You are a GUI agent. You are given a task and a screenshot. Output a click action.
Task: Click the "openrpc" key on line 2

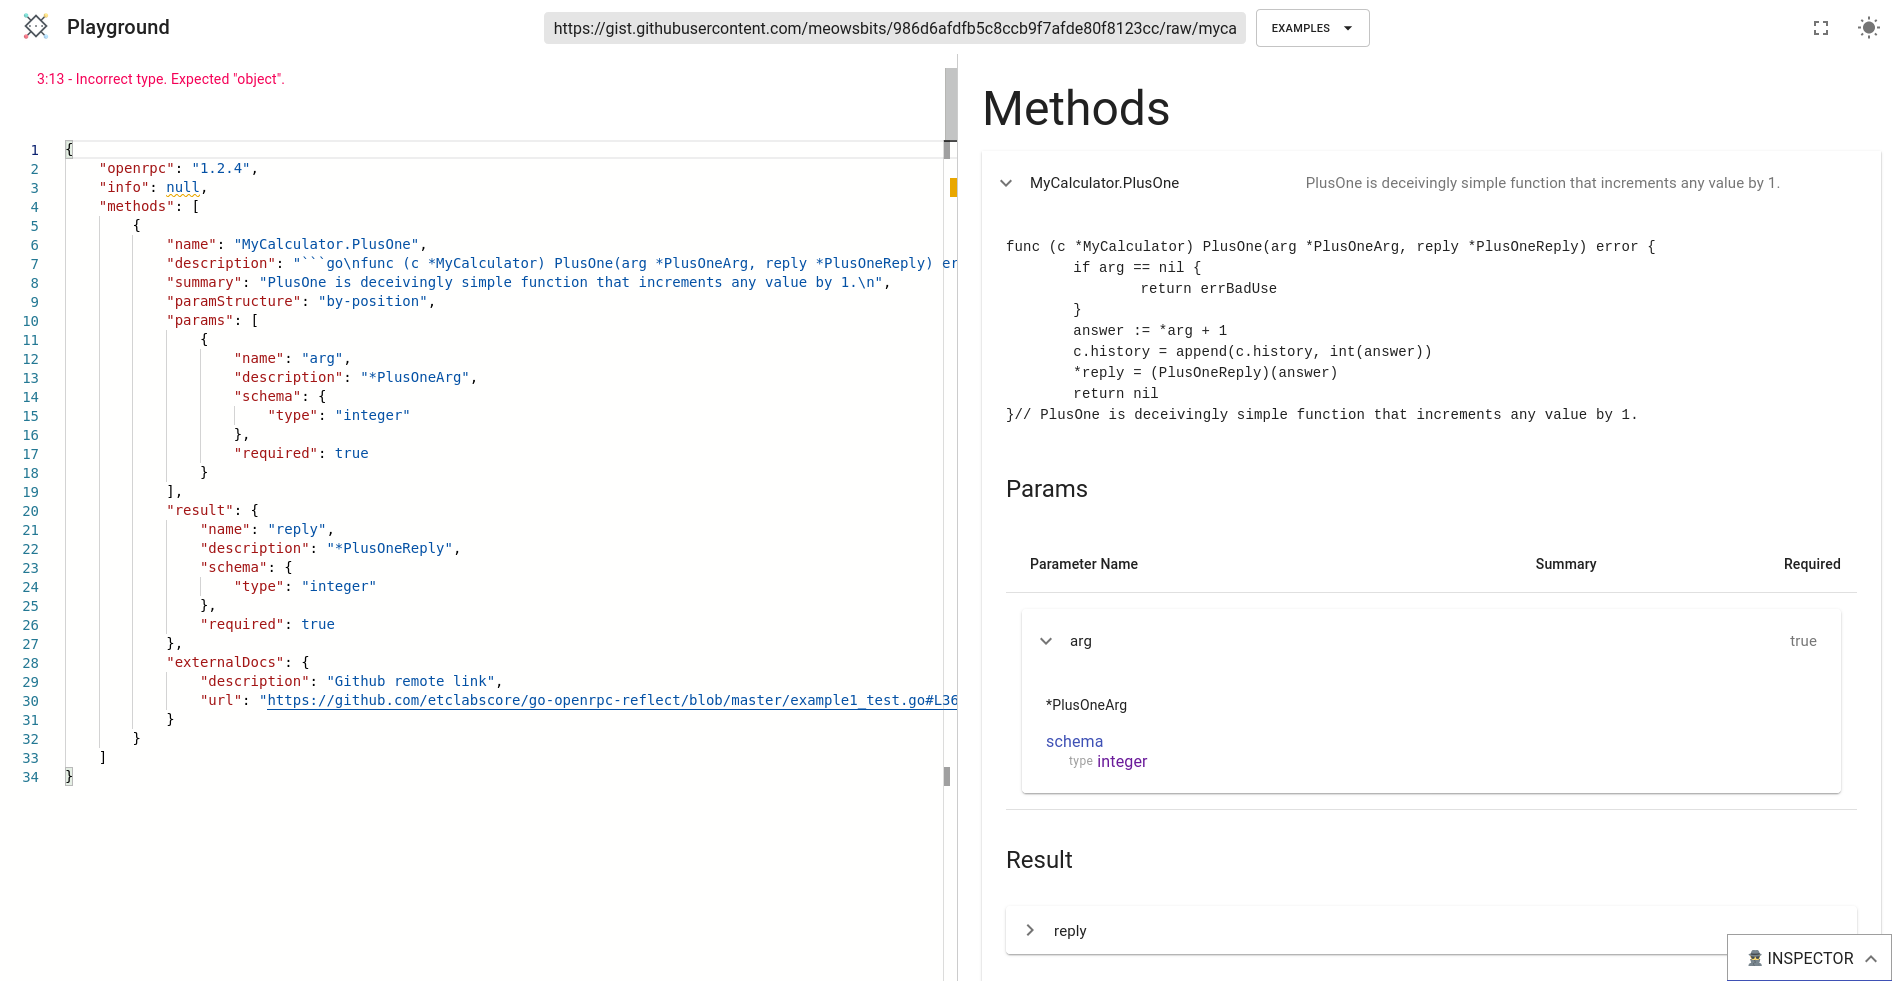[137, 168]
